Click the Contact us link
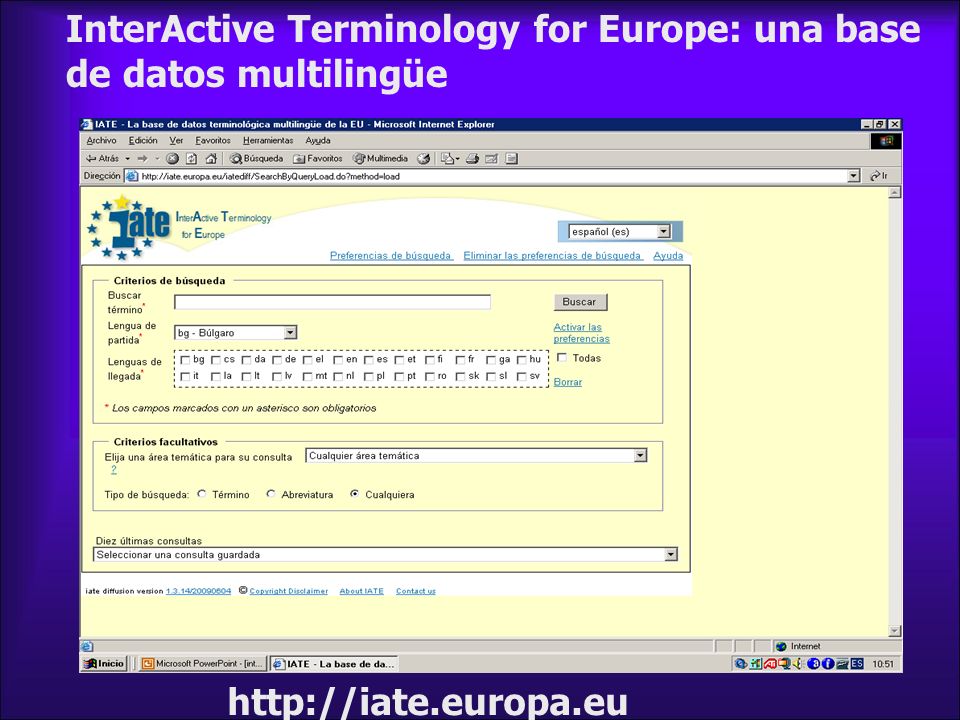The image size is (960, 720). 416,591
